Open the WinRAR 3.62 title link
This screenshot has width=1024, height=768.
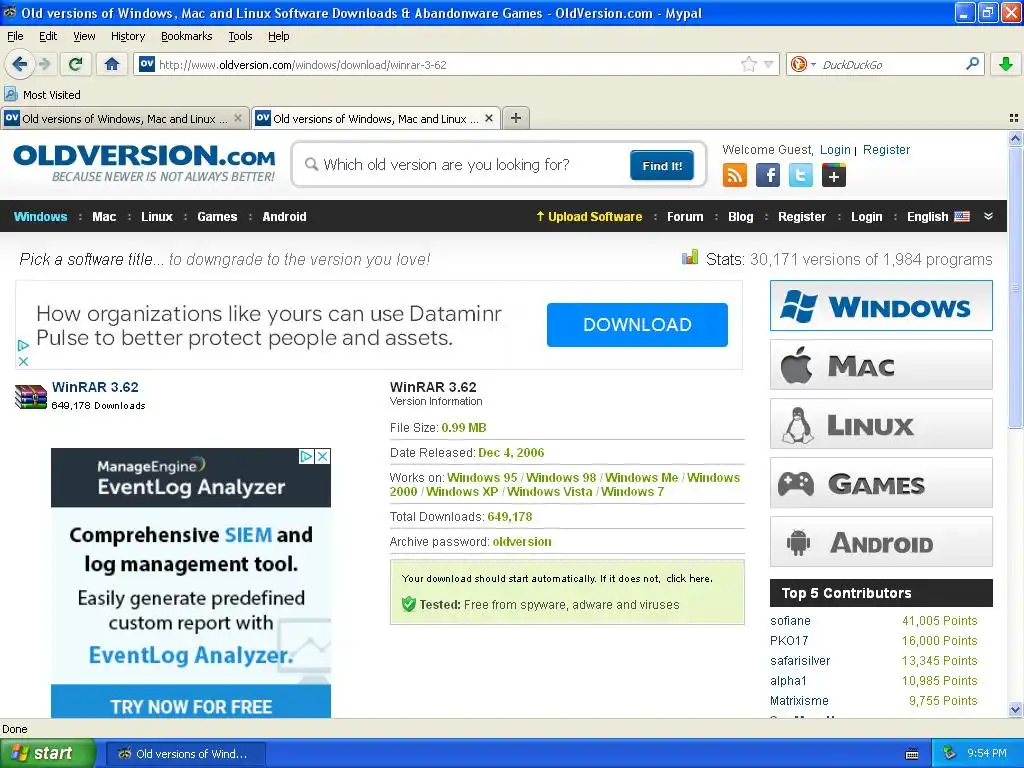(95, 387)
